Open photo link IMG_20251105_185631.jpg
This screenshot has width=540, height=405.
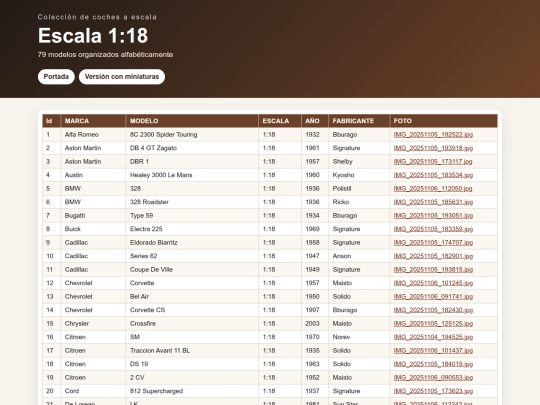[x=433, y=202]
